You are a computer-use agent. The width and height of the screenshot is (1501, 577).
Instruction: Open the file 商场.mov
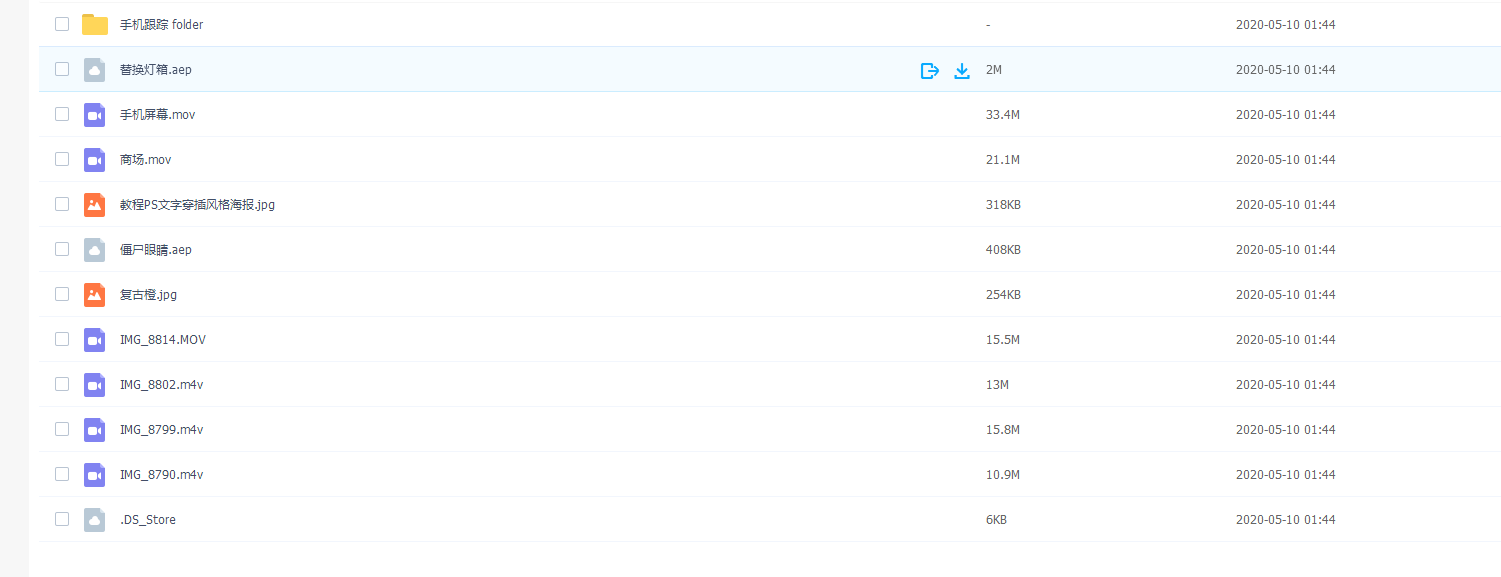point(146,160)
